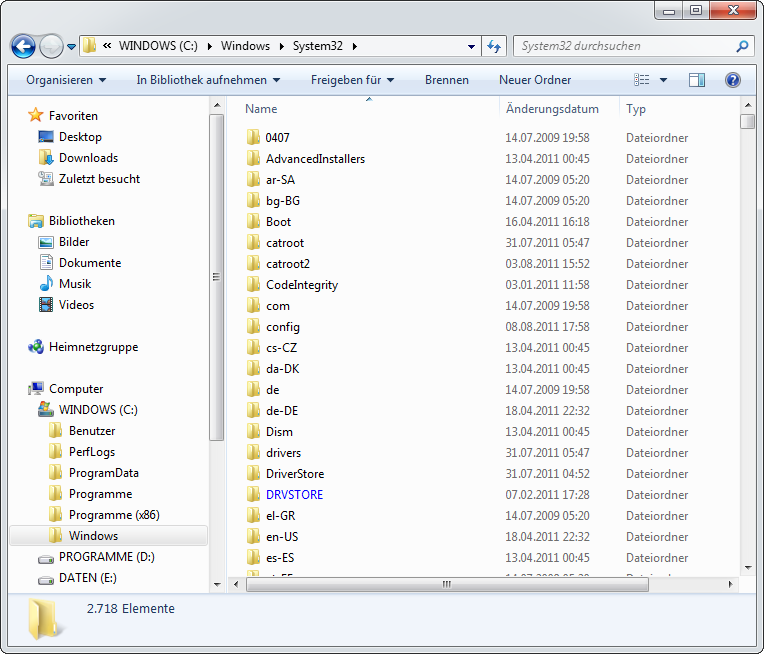Select the PROGRAMME (D:) drive
764x654 pixels.
pyautogui.click(x=107, y=556)
